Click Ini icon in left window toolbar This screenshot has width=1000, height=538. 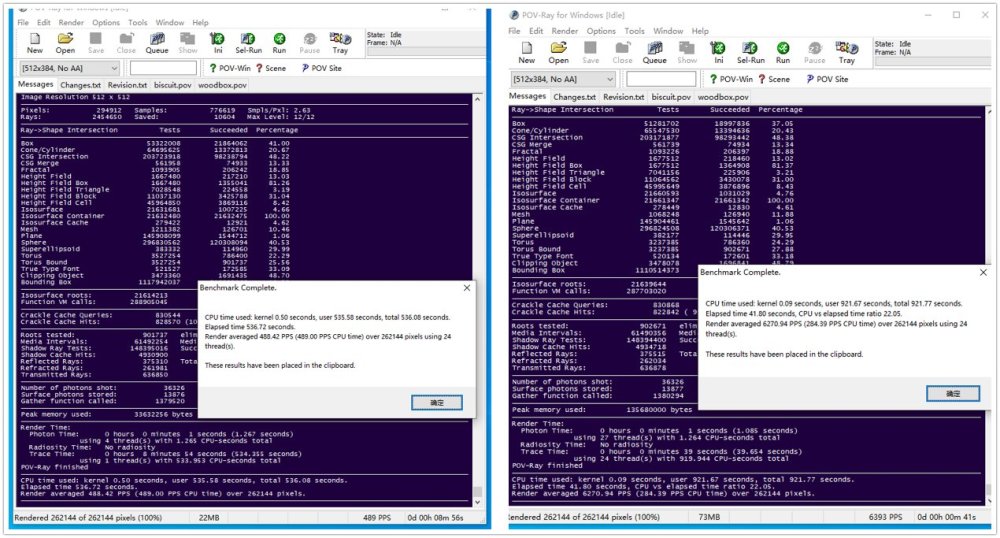[x=217, y=43]
